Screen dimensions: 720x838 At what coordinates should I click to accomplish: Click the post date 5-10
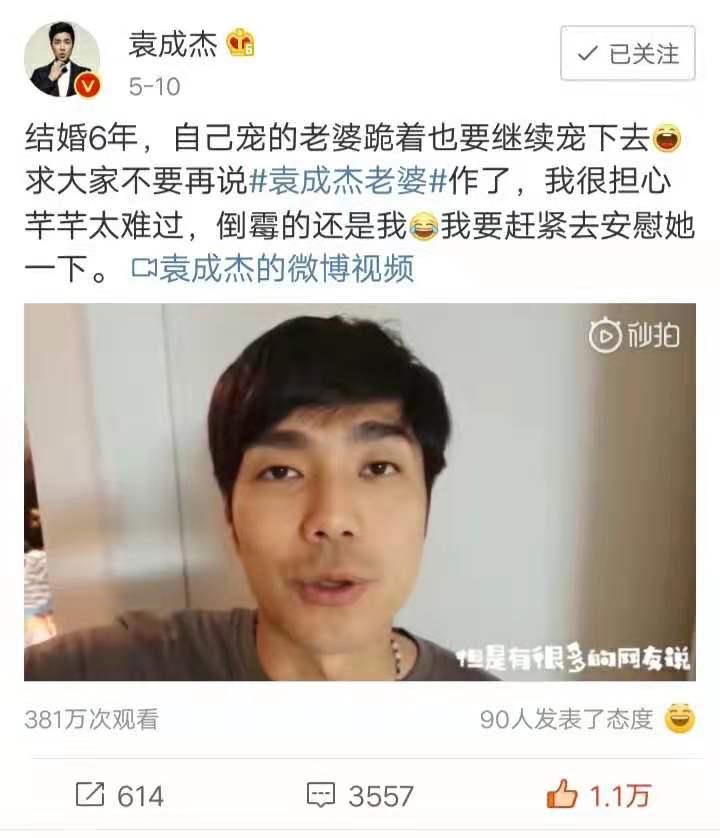tap(154, 87)
